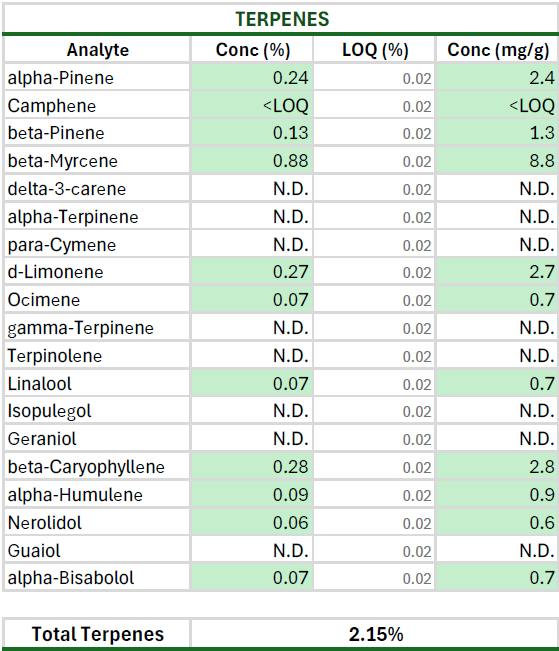Click the Ocimene 0.07 percent cell
The height and width of the screenshot is (651, 559).
click(252, 299)
